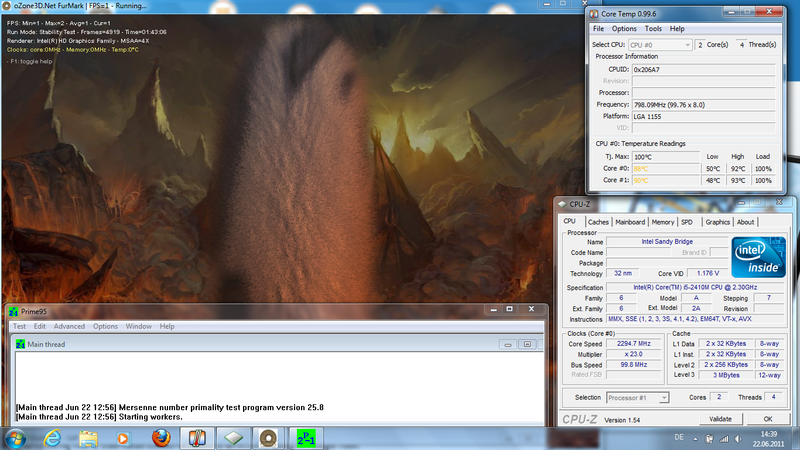Screen dimensions: 800x450
Task: Switch to Prime95 green taskbar icon
Action: (x=306, y=438)
